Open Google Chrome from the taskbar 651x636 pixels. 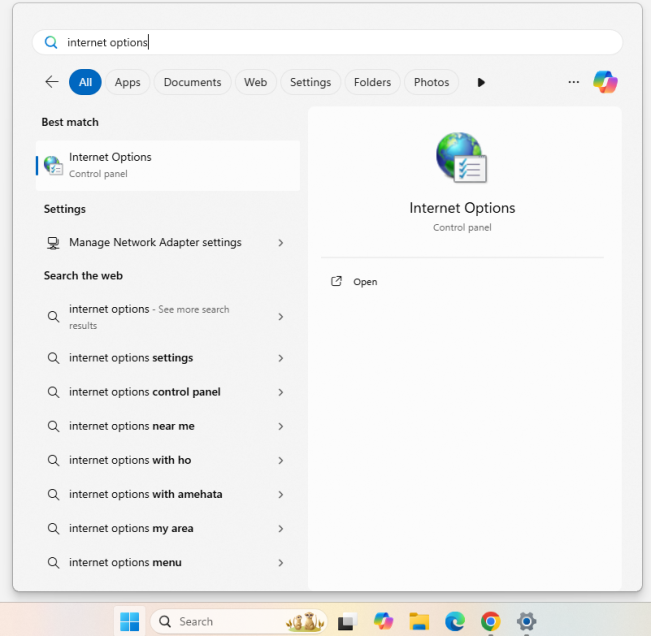(490, 621)
